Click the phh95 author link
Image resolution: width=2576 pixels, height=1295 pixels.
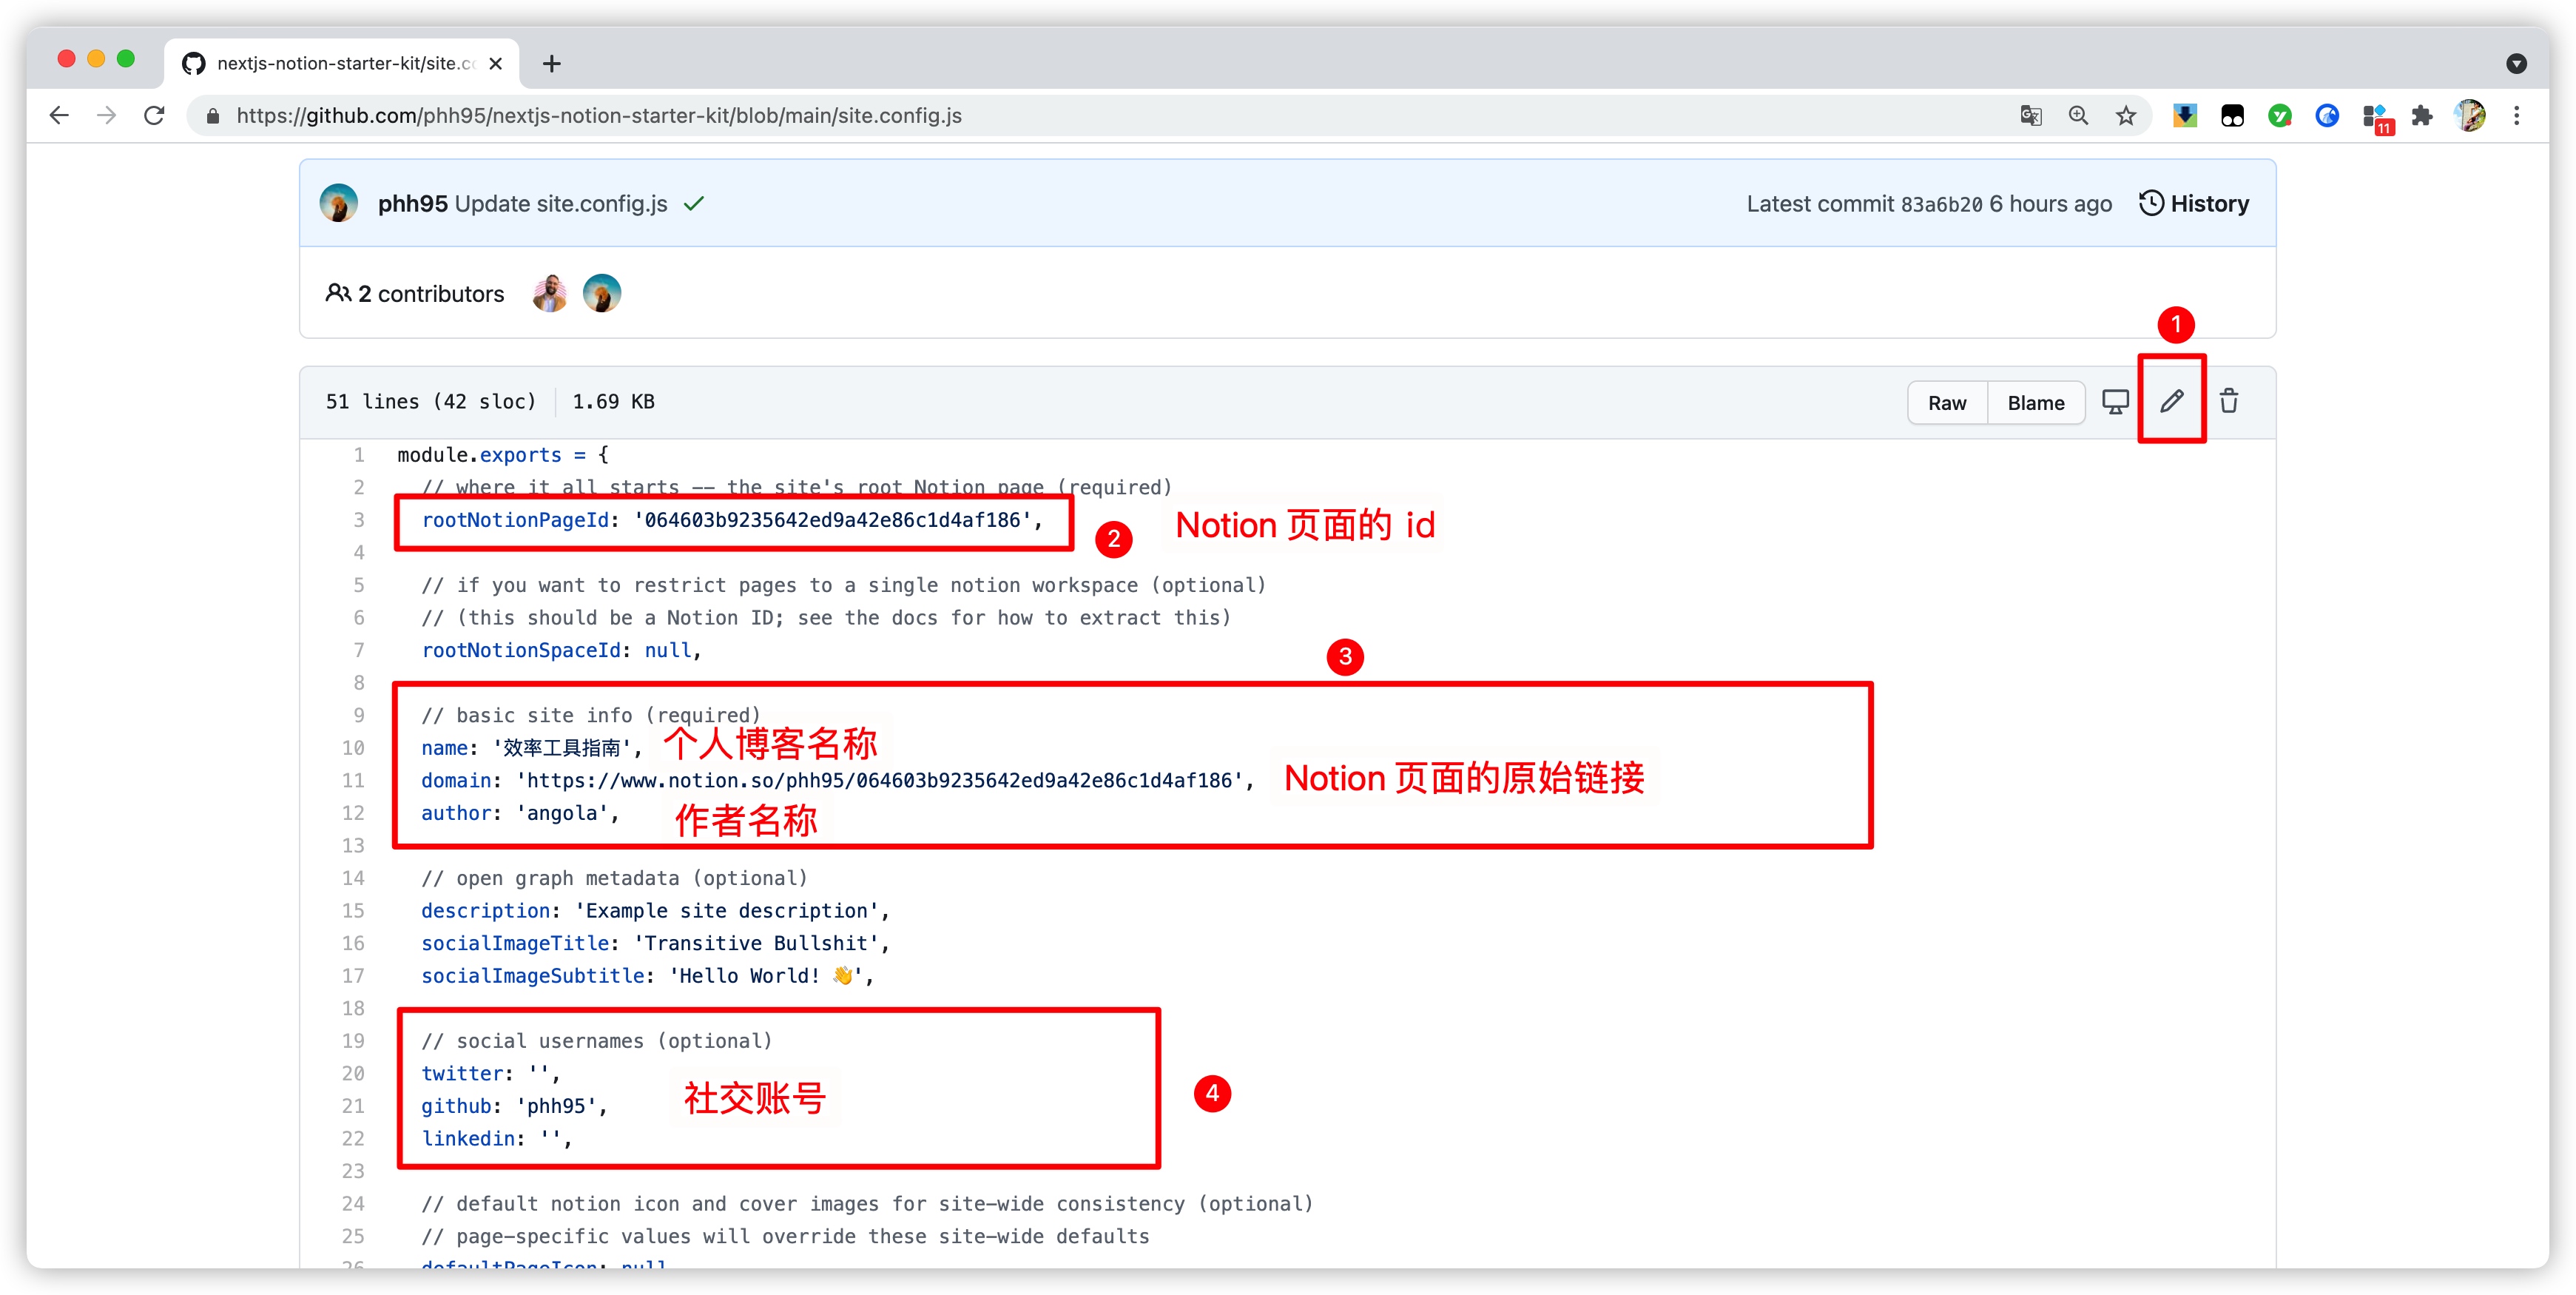click(412, 204)
